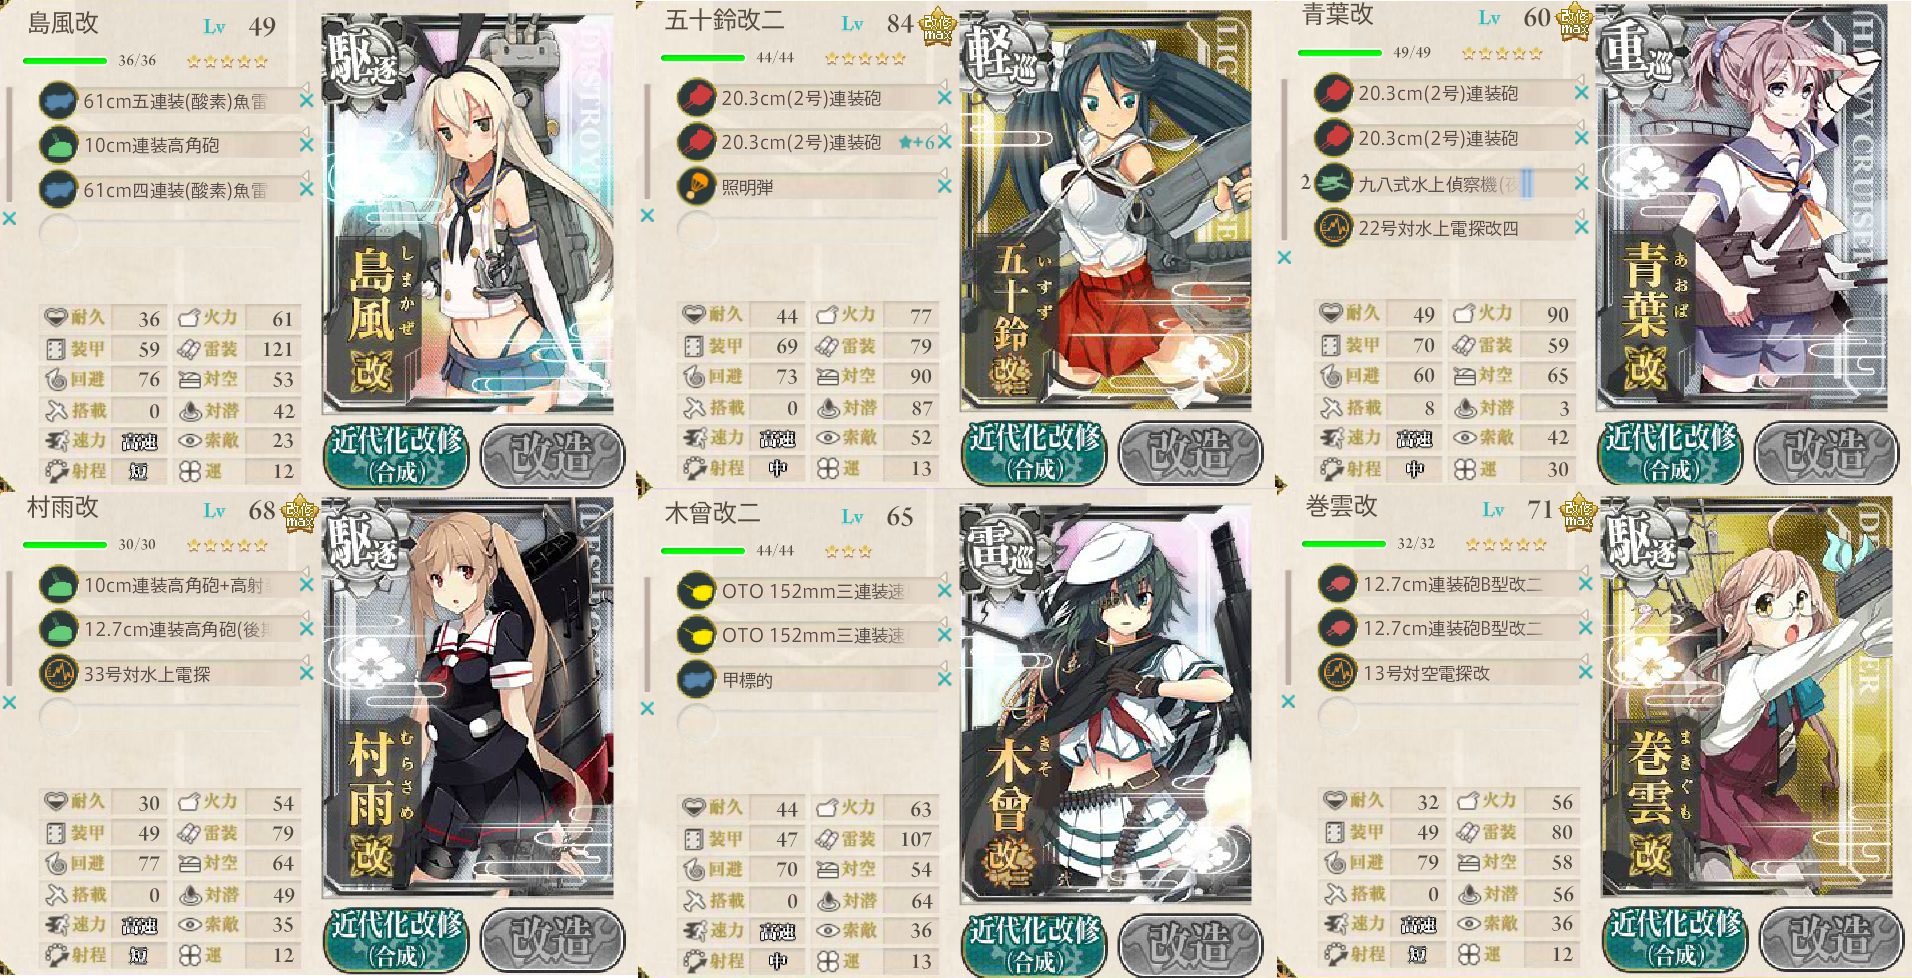Click 改造 remodel button for 青葉改
This screenshot has height=978, width=1912.
[1826, 453]
